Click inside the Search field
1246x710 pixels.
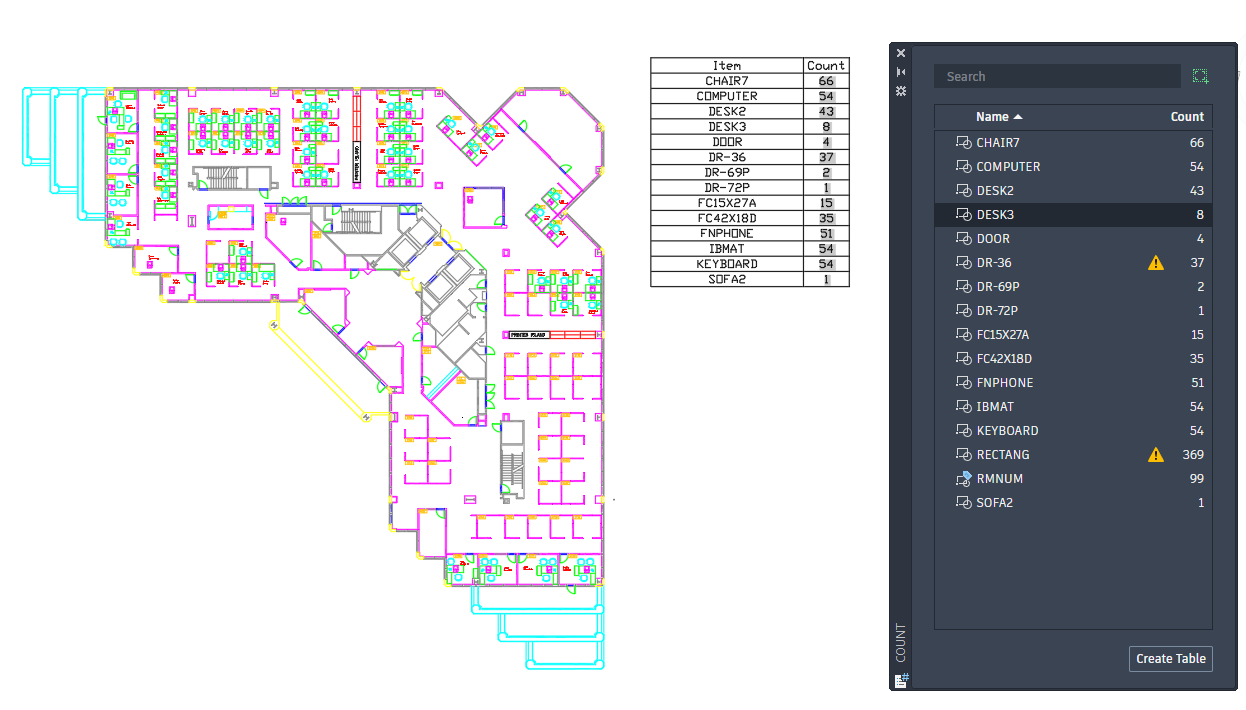tap(1057, 76)
